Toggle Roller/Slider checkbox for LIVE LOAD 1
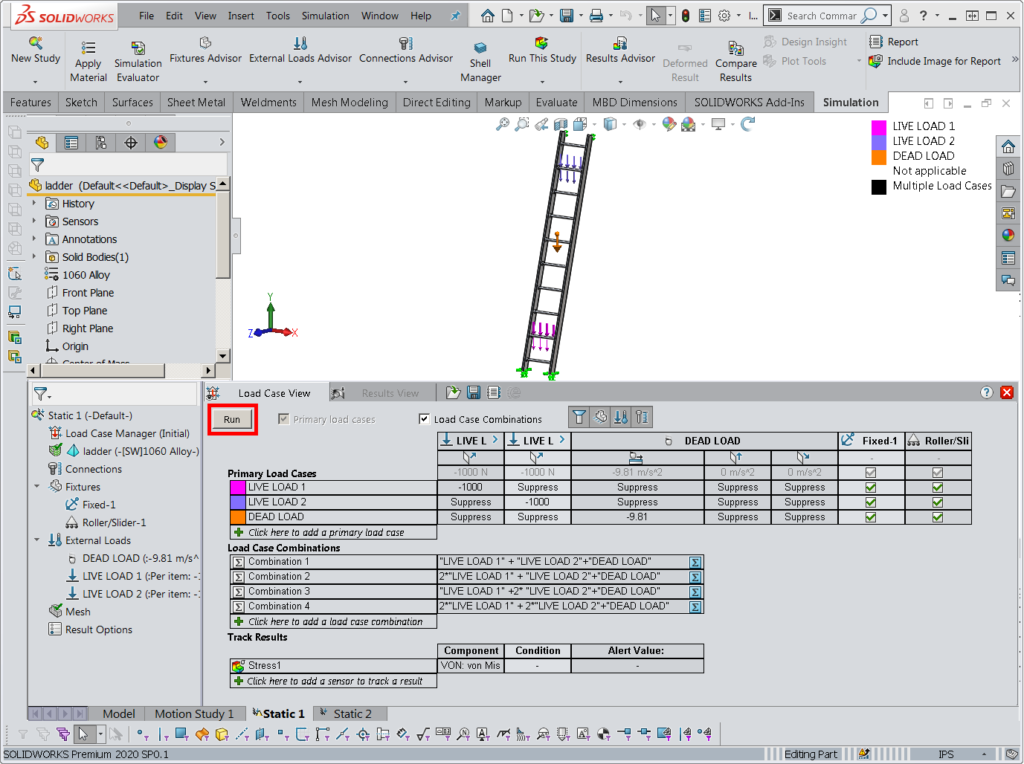 pos(938,487)
